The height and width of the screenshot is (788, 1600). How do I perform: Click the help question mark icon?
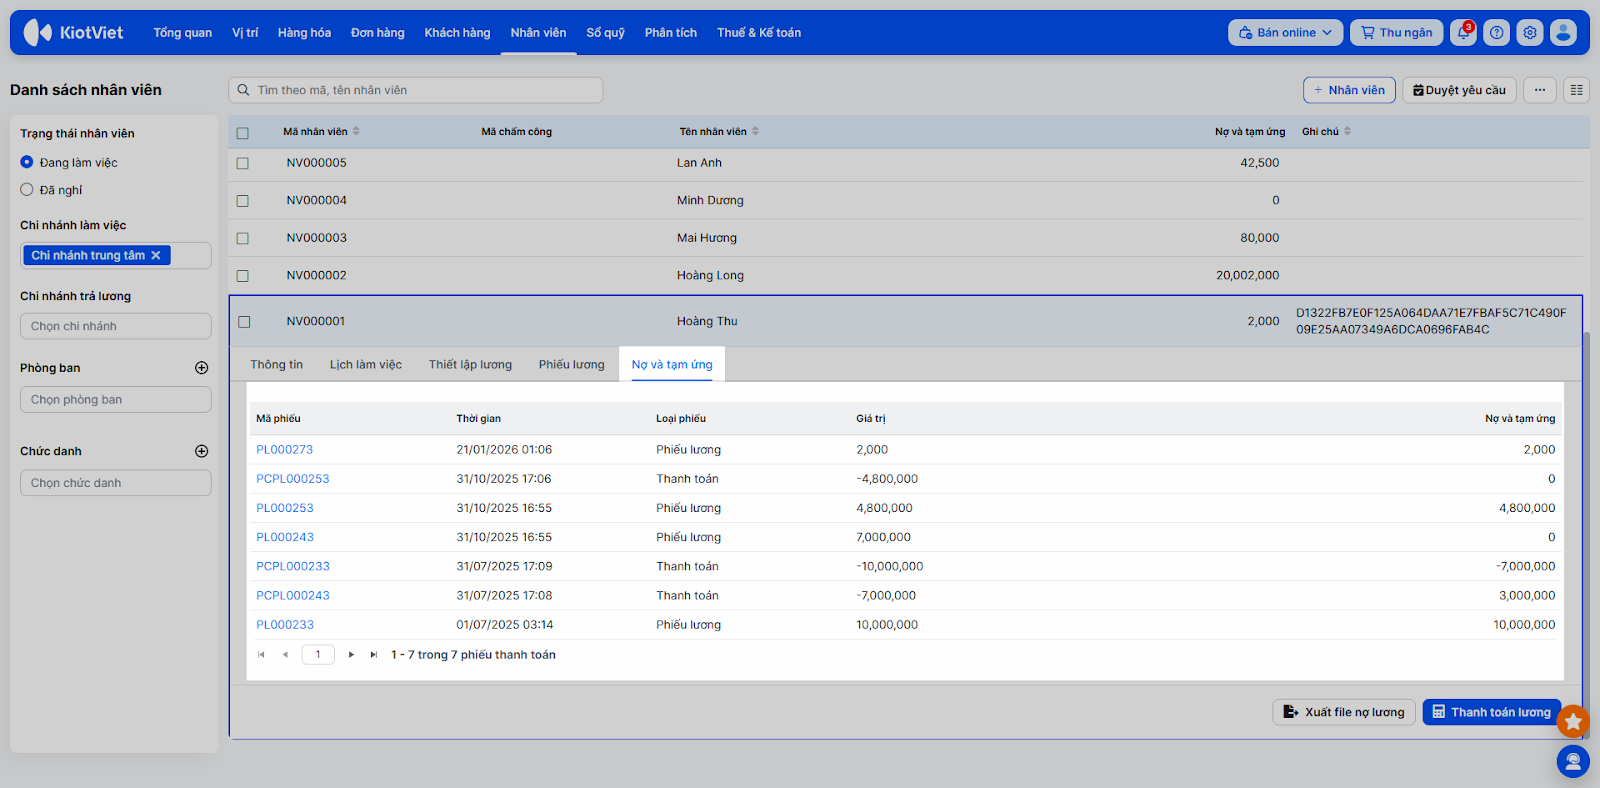pos(1496,33)
